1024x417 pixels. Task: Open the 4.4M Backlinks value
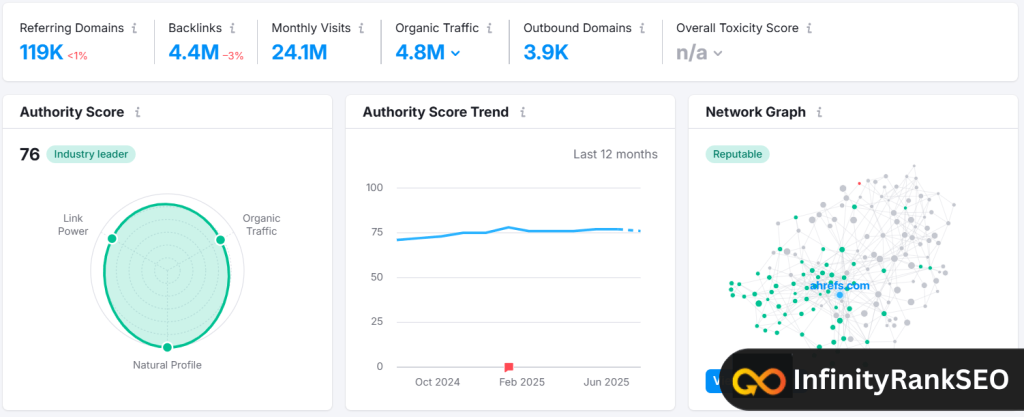(194, 53)
